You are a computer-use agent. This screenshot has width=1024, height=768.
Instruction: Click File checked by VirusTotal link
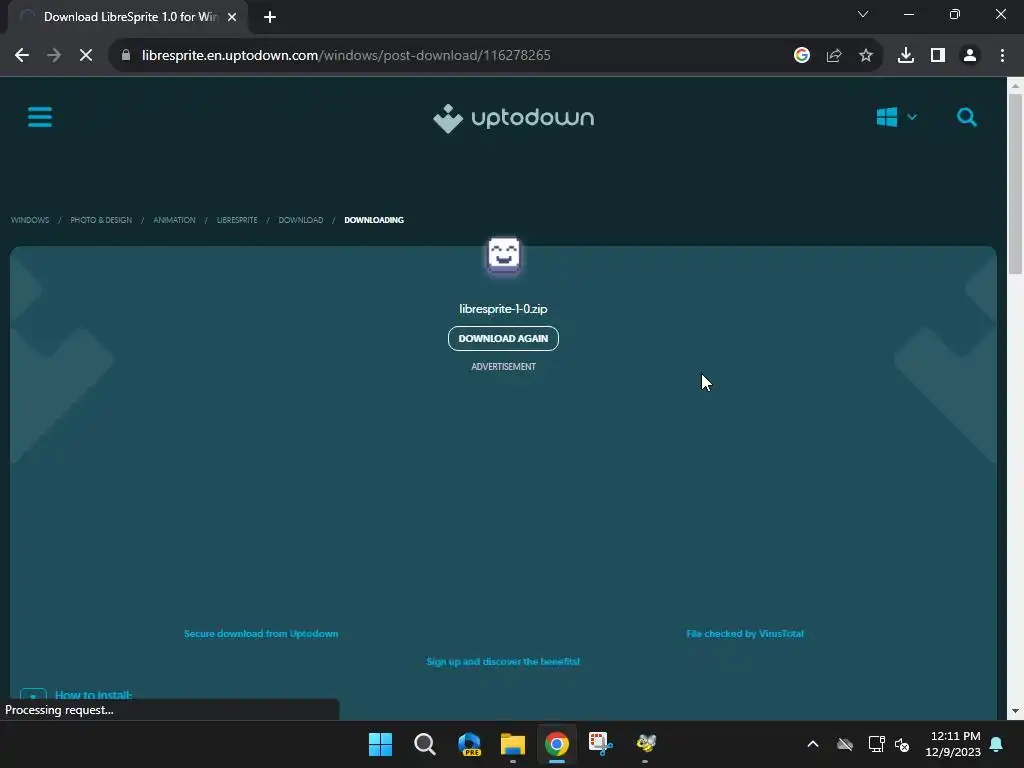click(x=745, y=633)
